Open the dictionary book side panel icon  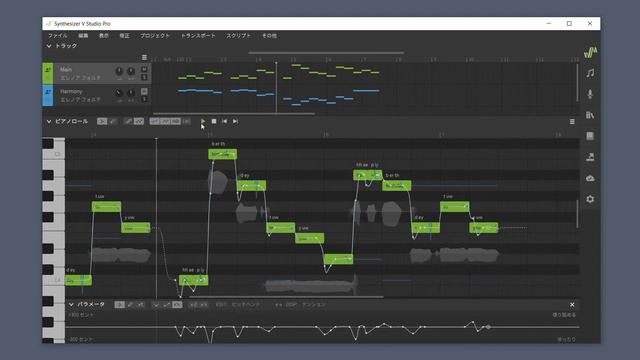pyautogui.click(x=590, y=136)
